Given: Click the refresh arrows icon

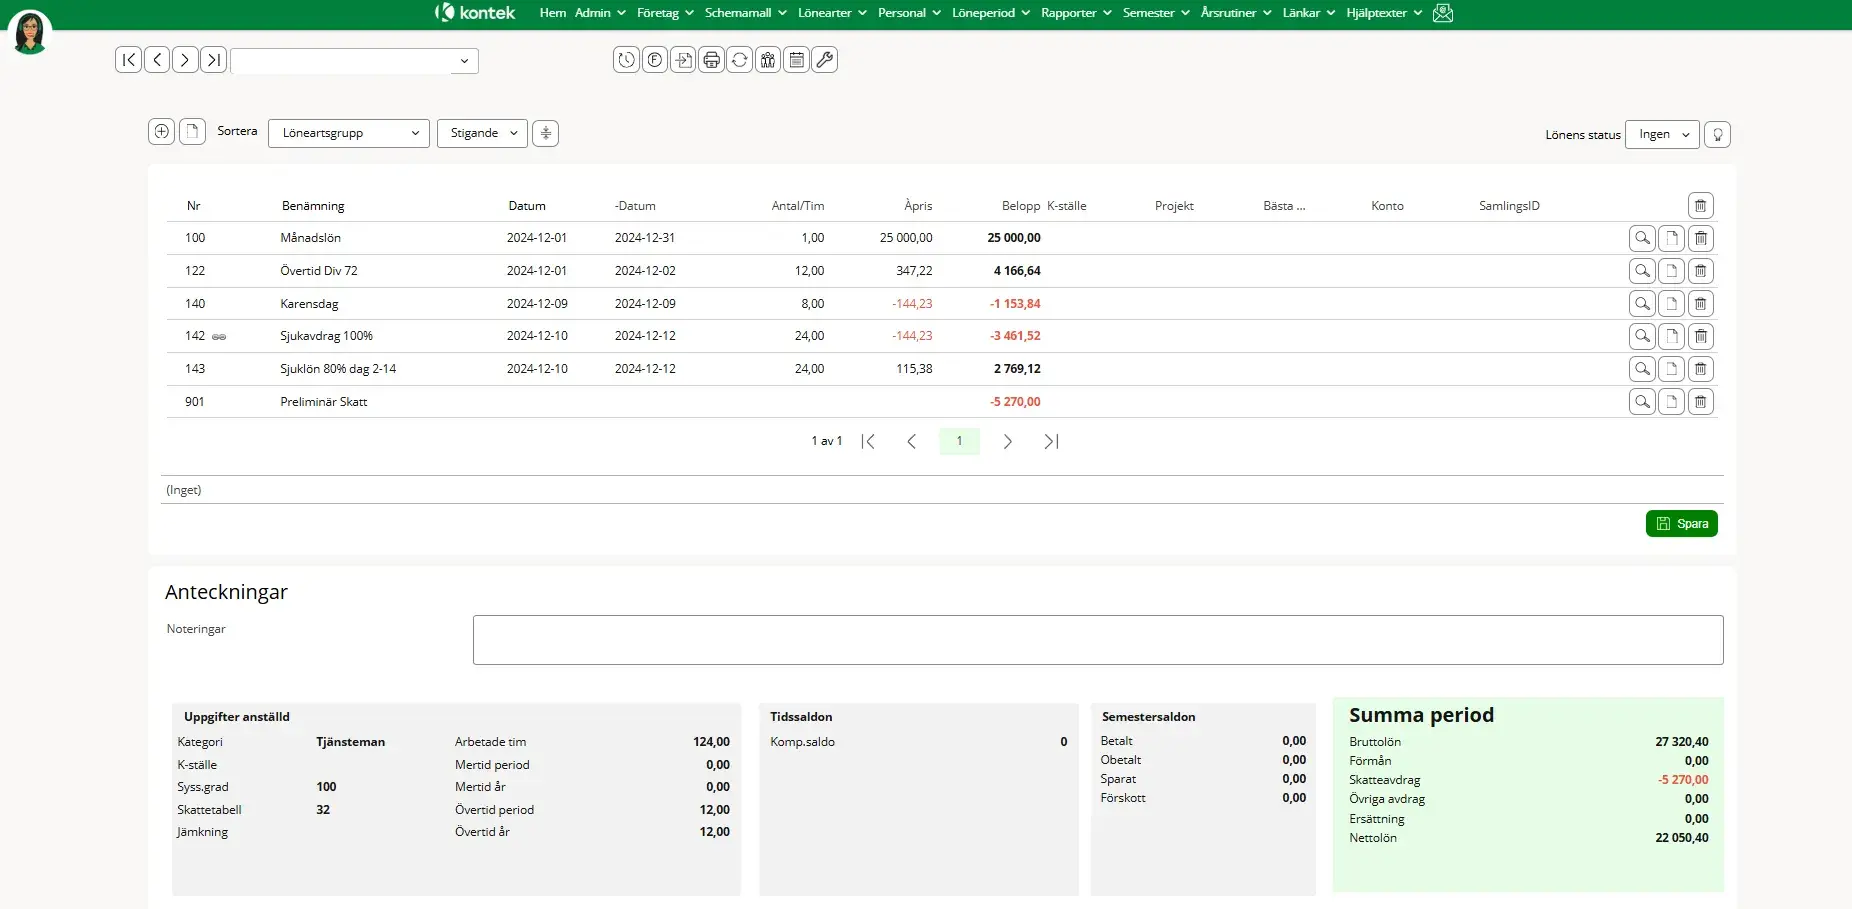Looking at the screenshot, I should (x=739, y=60).
